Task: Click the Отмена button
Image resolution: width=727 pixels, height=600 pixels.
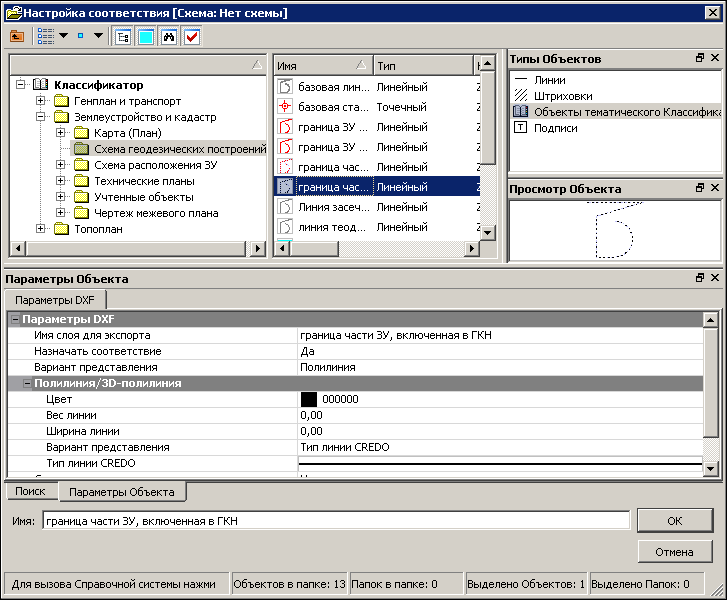Action: point(675,552)
